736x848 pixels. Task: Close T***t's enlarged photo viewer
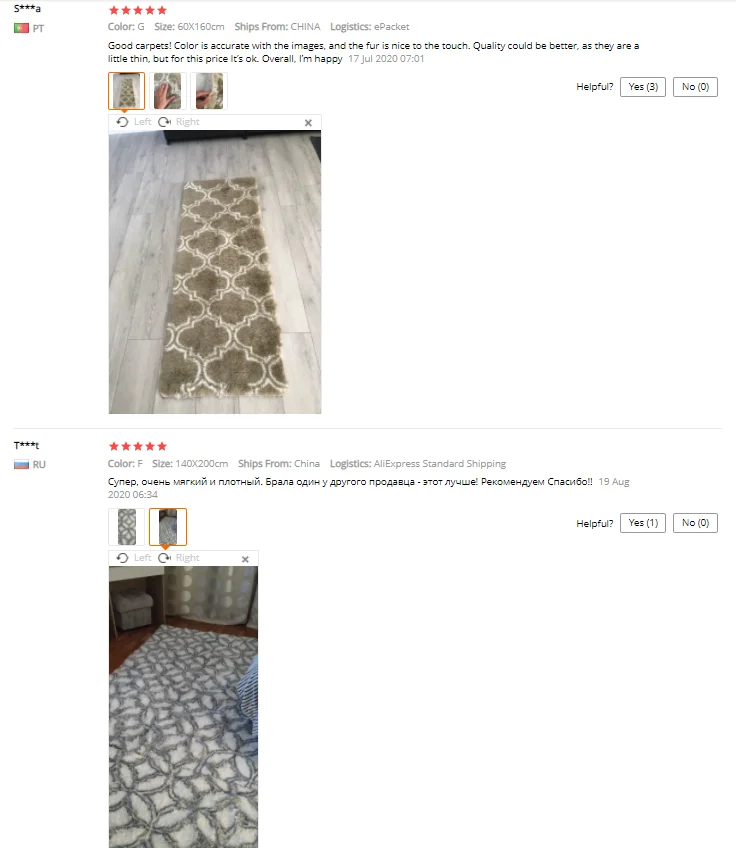click(x=245, y=559)
